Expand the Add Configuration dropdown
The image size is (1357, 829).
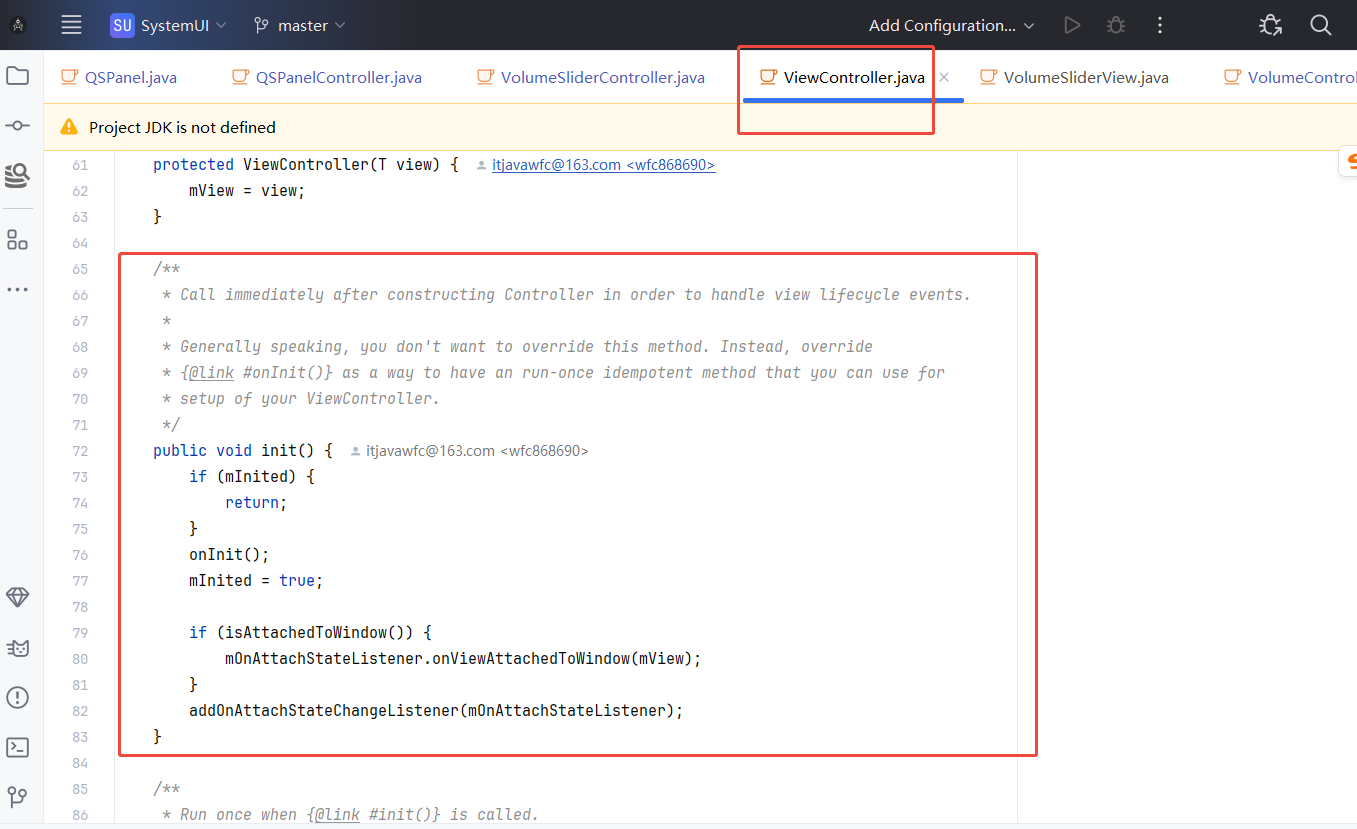tap(951, 25)
